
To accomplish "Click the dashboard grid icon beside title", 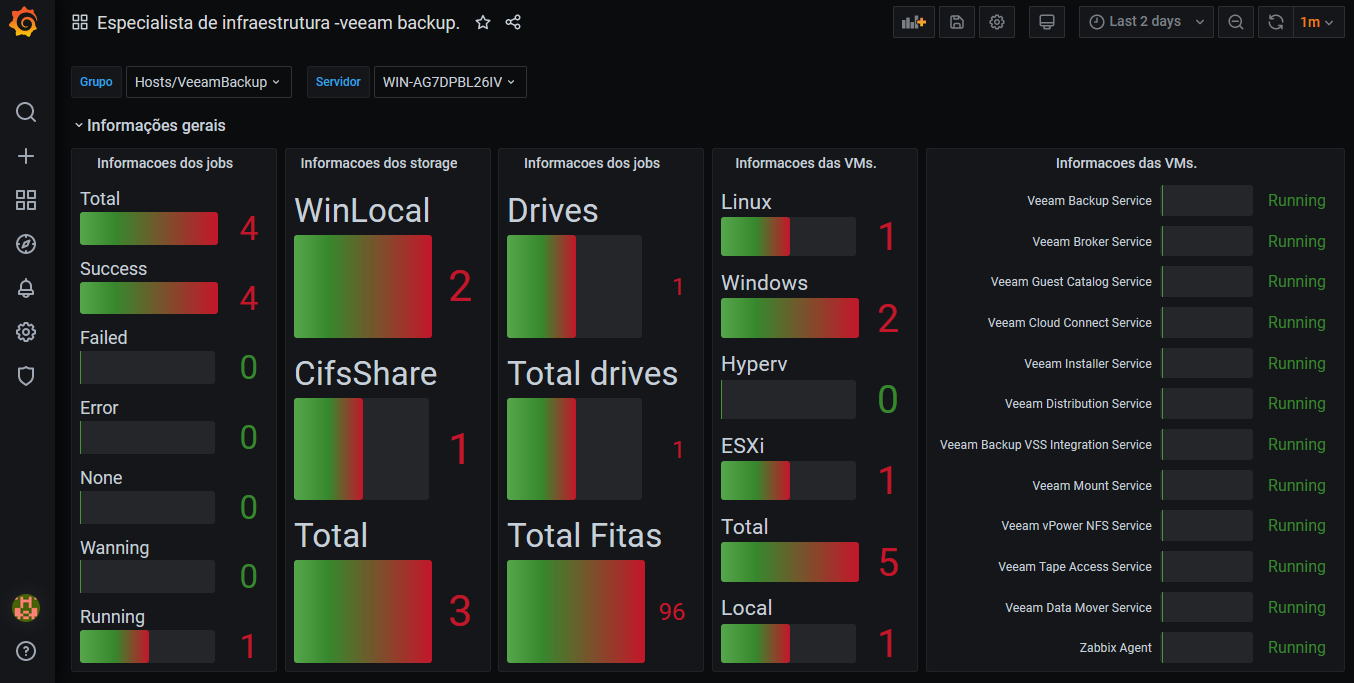I will point(80,22).
